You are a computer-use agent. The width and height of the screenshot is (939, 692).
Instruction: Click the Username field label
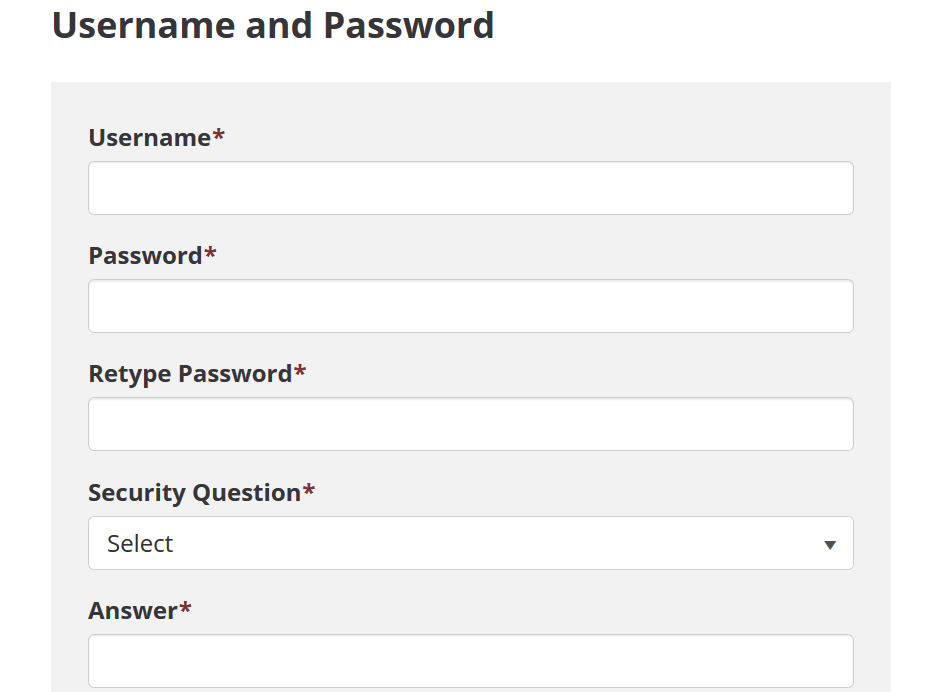150,138
